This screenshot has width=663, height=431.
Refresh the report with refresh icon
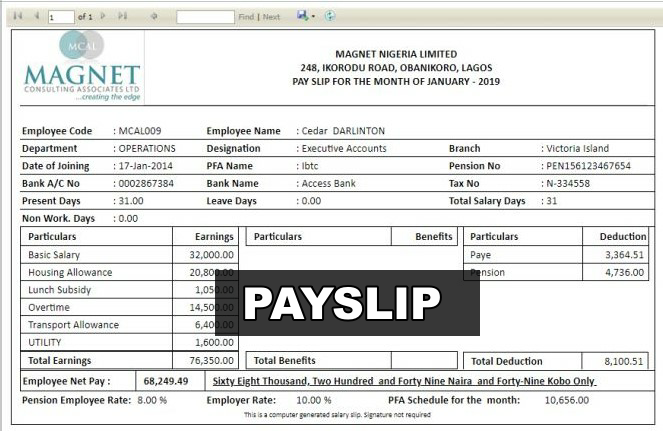330,16
